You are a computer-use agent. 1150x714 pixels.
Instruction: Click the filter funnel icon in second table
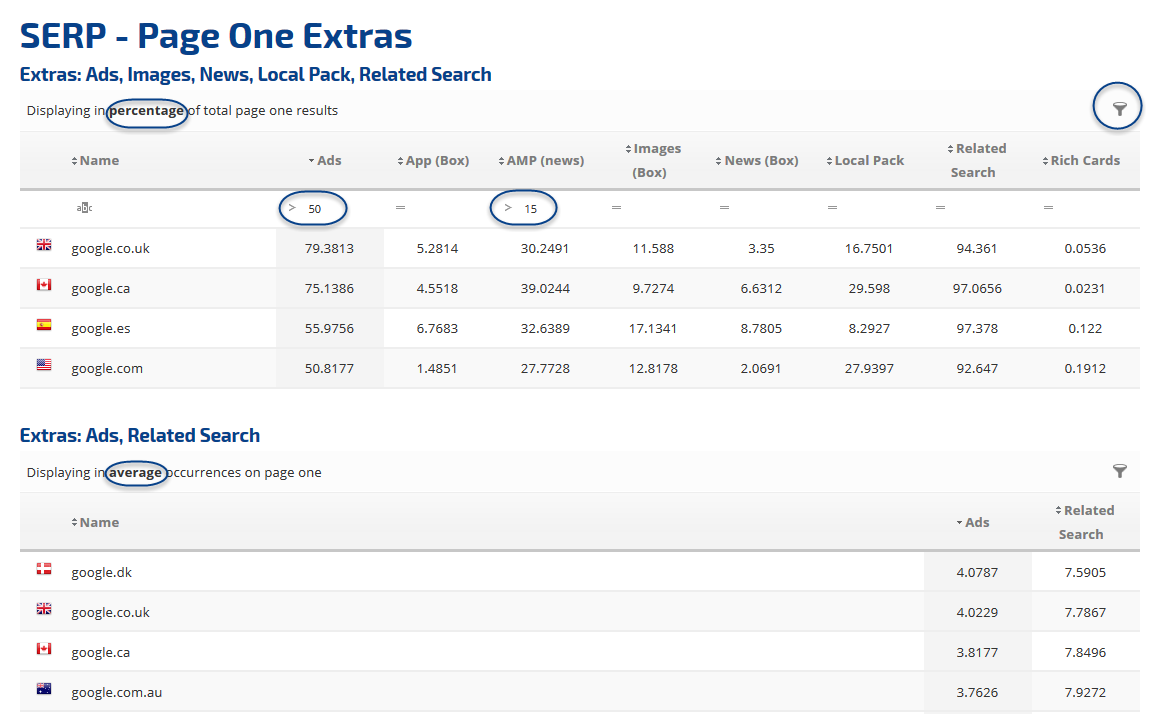pyautogui.click(x=1119, y=471)
